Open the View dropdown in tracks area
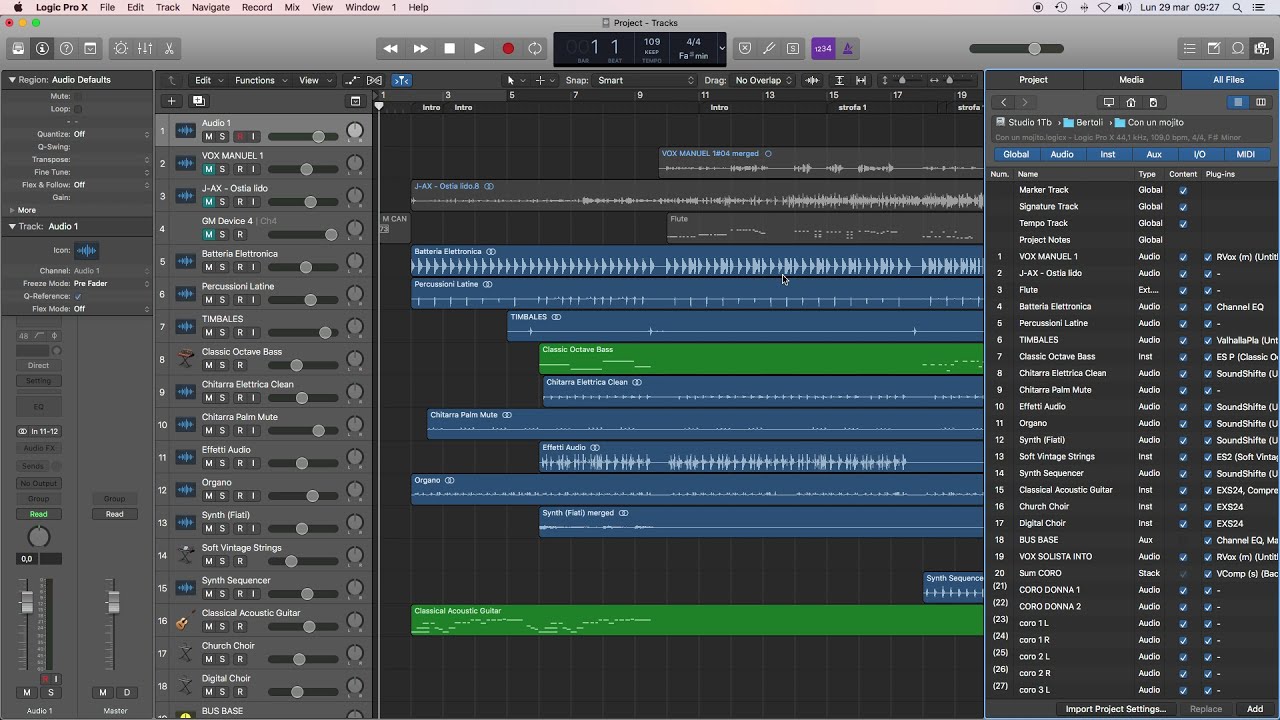The image size is (1280, 720). (x=314, y=80)
